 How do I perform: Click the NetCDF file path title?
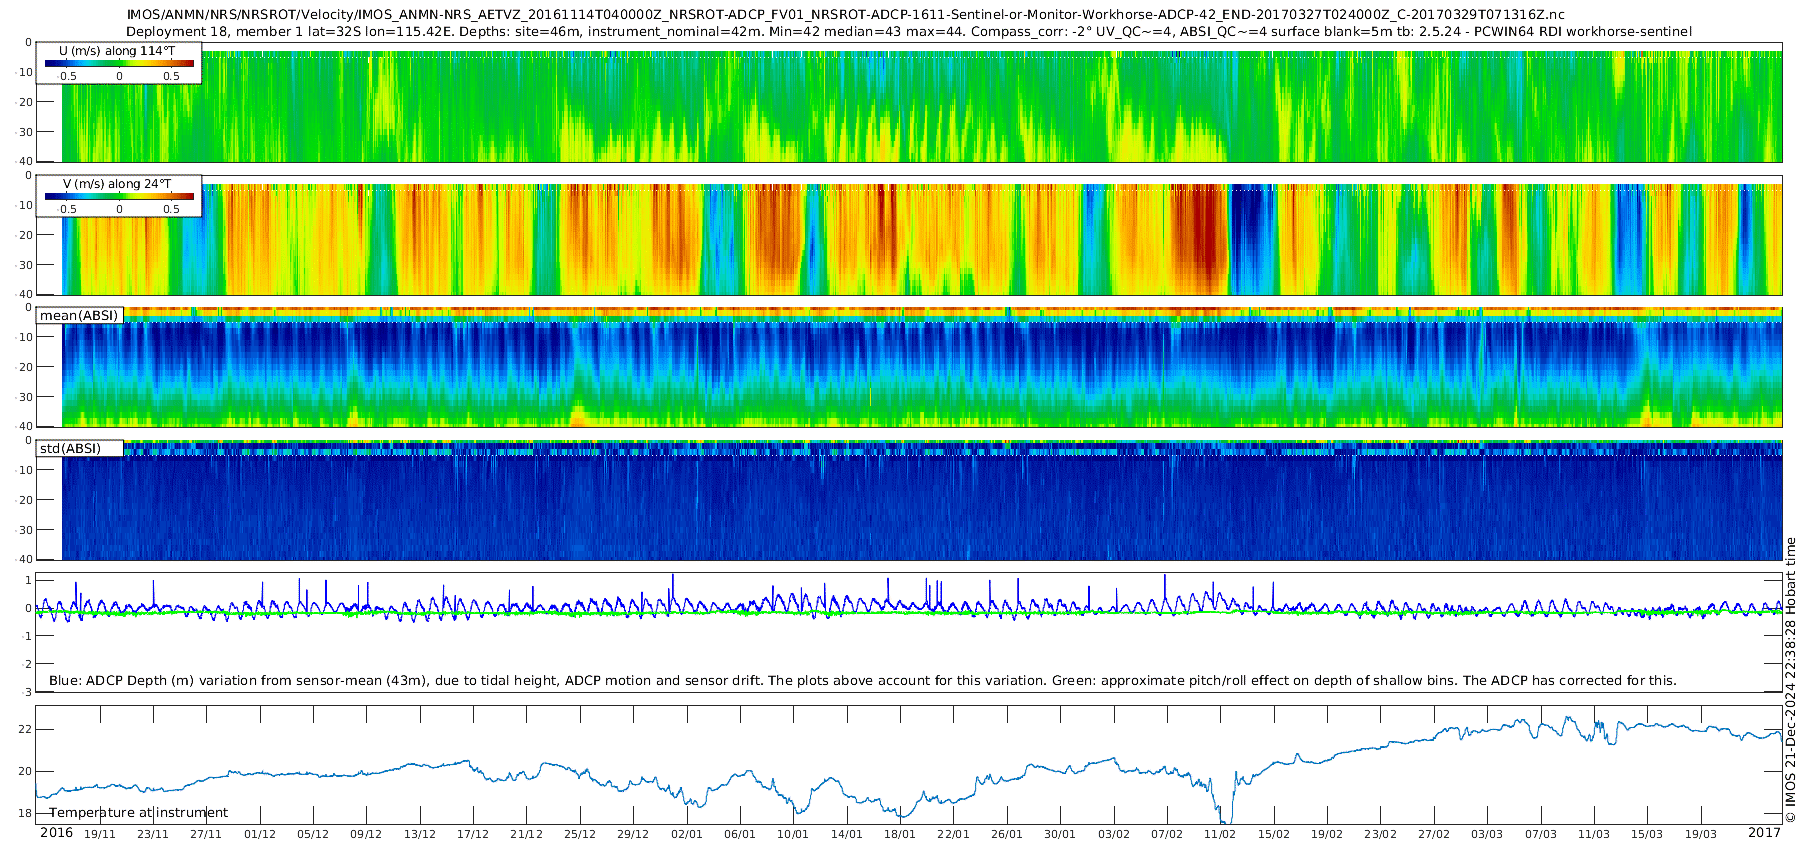point(845,15)
